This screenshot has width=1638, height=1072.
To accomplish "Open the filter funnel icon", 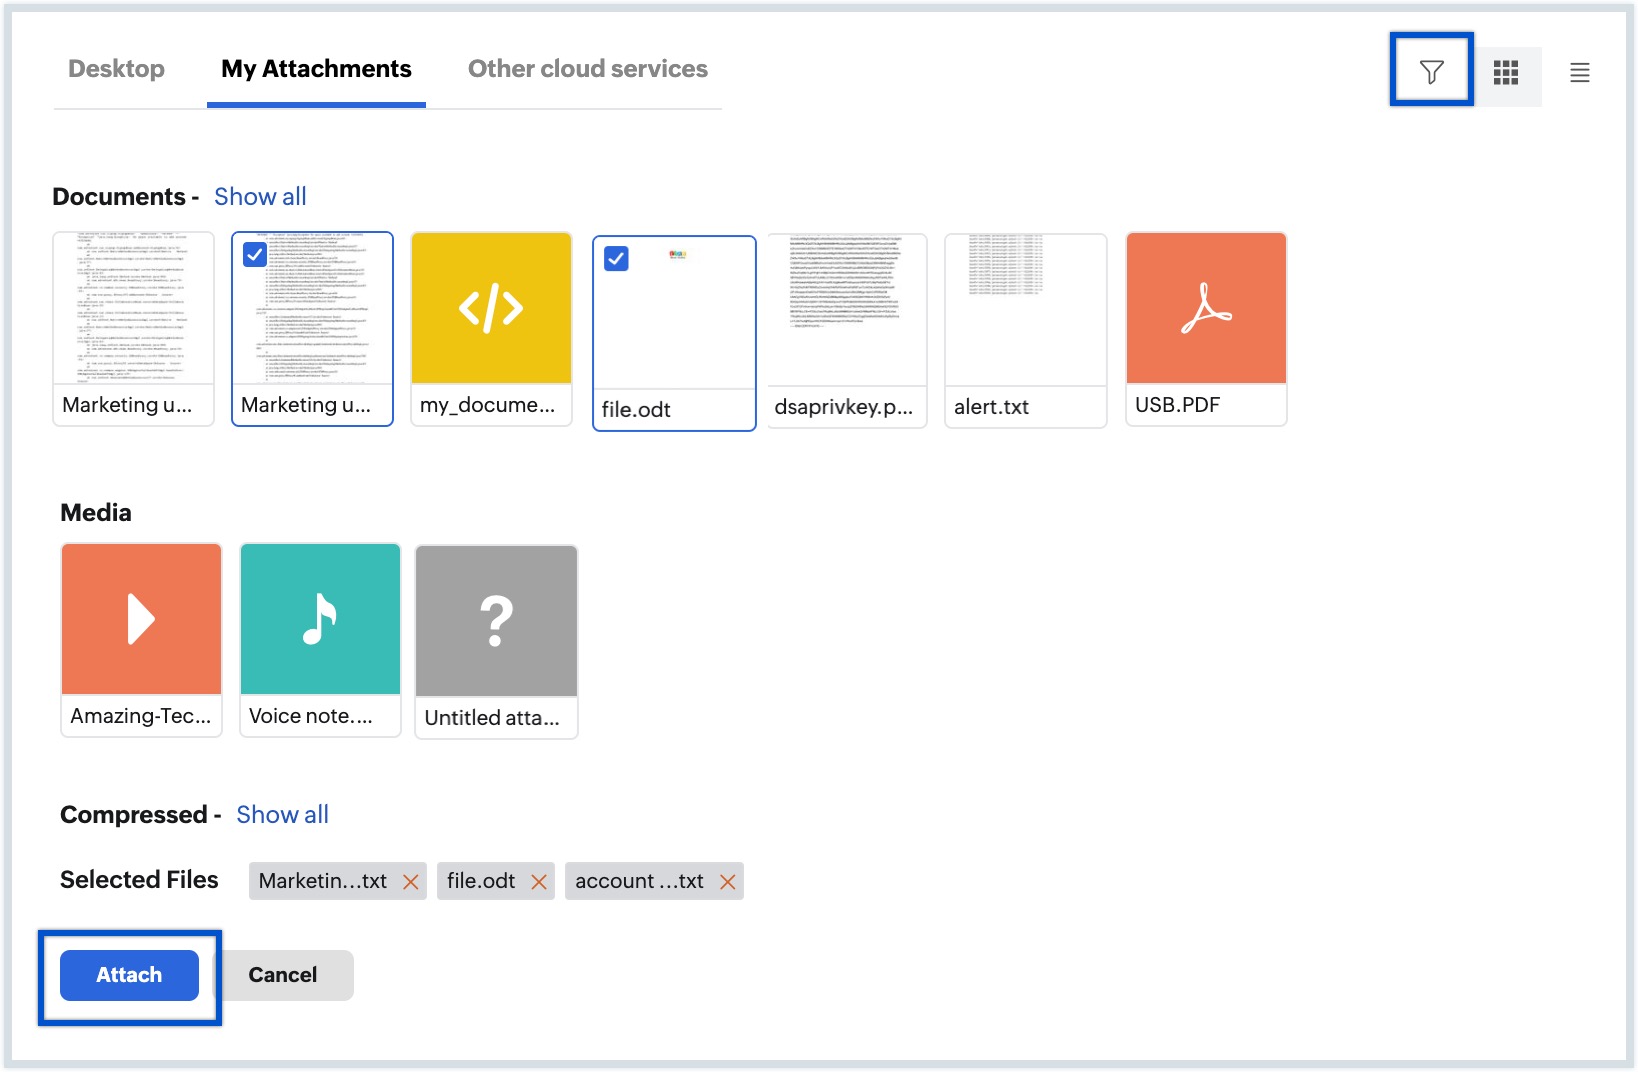I will point(1431,72).
